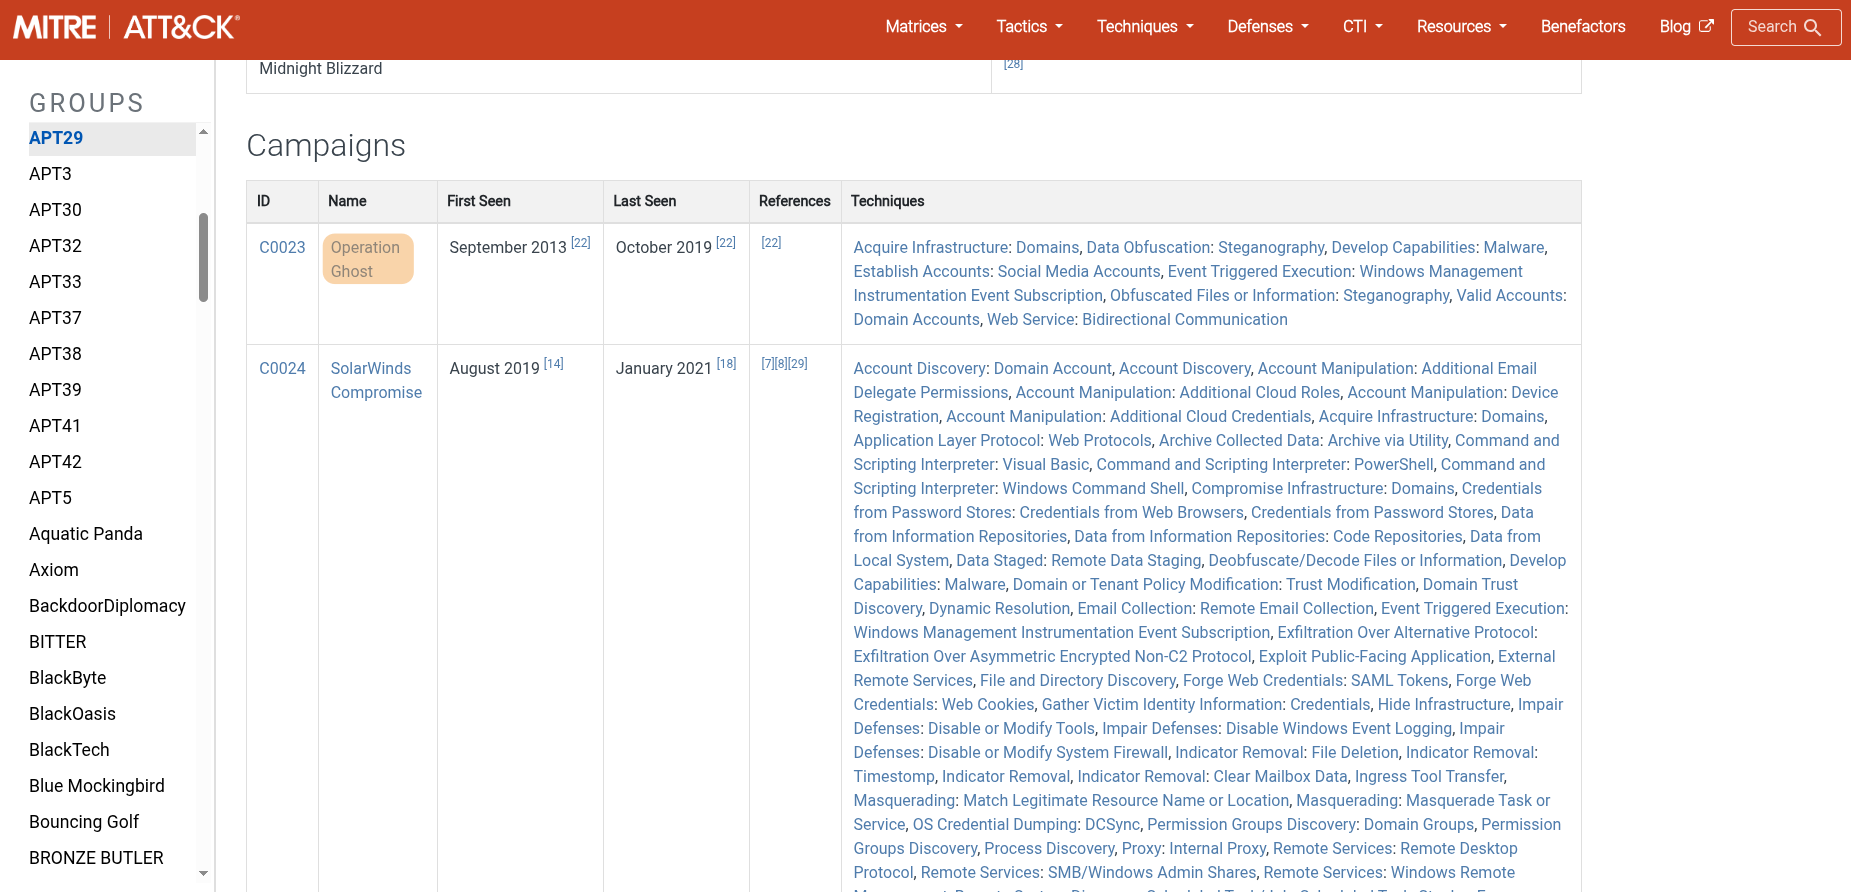Open the Tactics dropdown
The image size is (1851, 892).
coord(1029,27)
